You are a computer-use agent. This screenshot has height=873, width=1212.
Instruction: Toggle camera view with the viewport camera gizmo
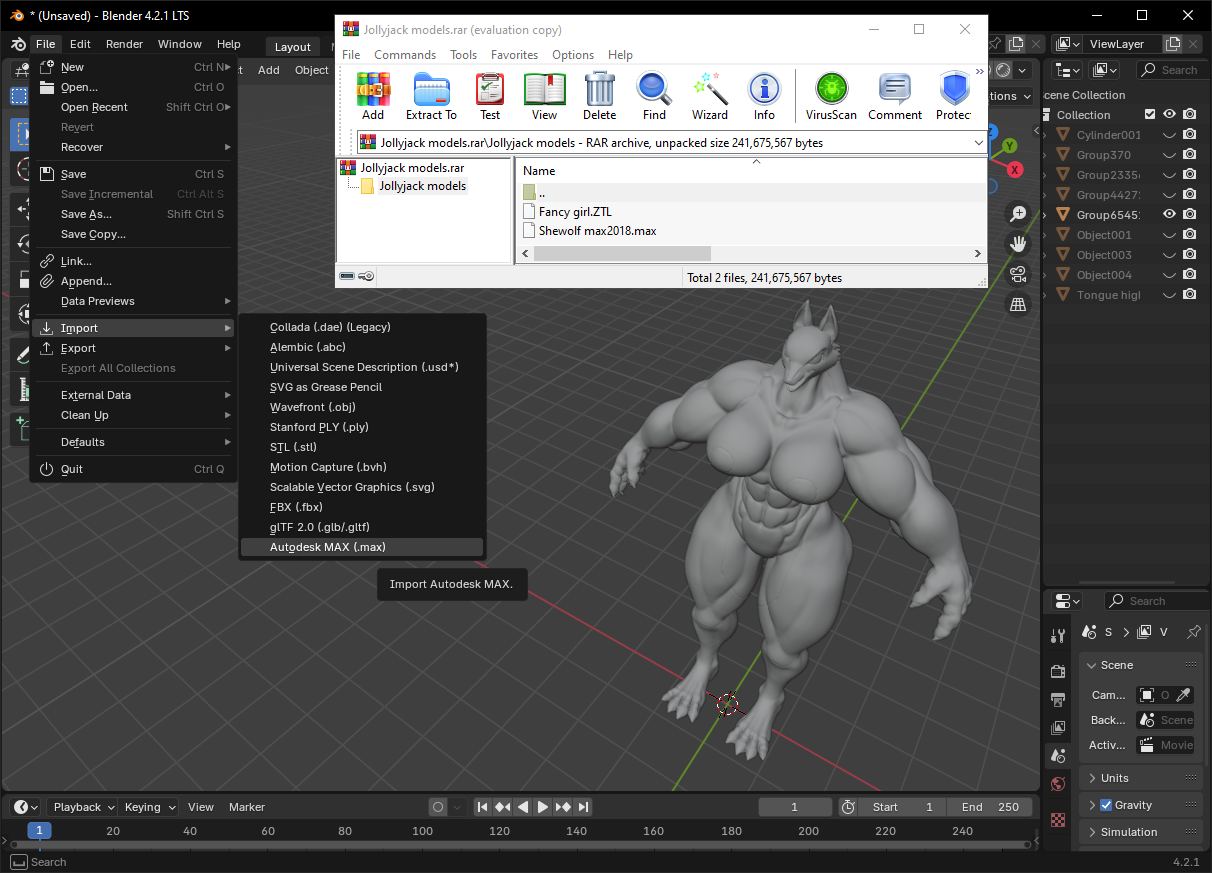click(x=1018, y=274)
